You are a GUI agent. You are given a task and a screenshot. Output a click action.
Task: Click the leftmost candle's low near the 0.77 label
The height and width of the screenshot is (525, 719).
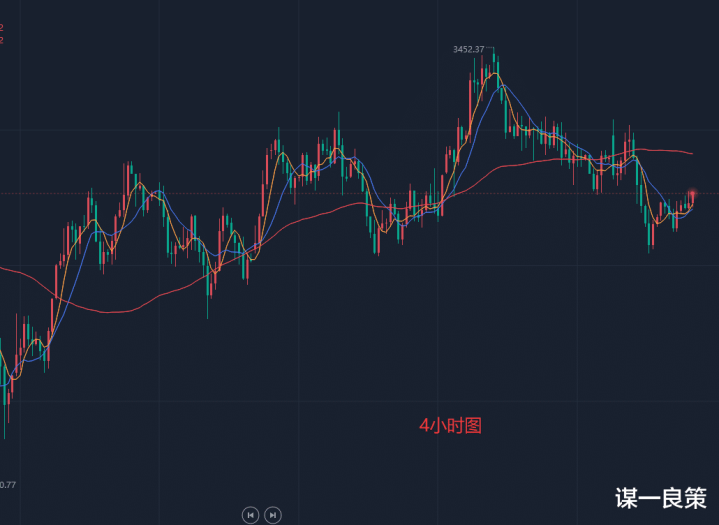coord(5,435)
